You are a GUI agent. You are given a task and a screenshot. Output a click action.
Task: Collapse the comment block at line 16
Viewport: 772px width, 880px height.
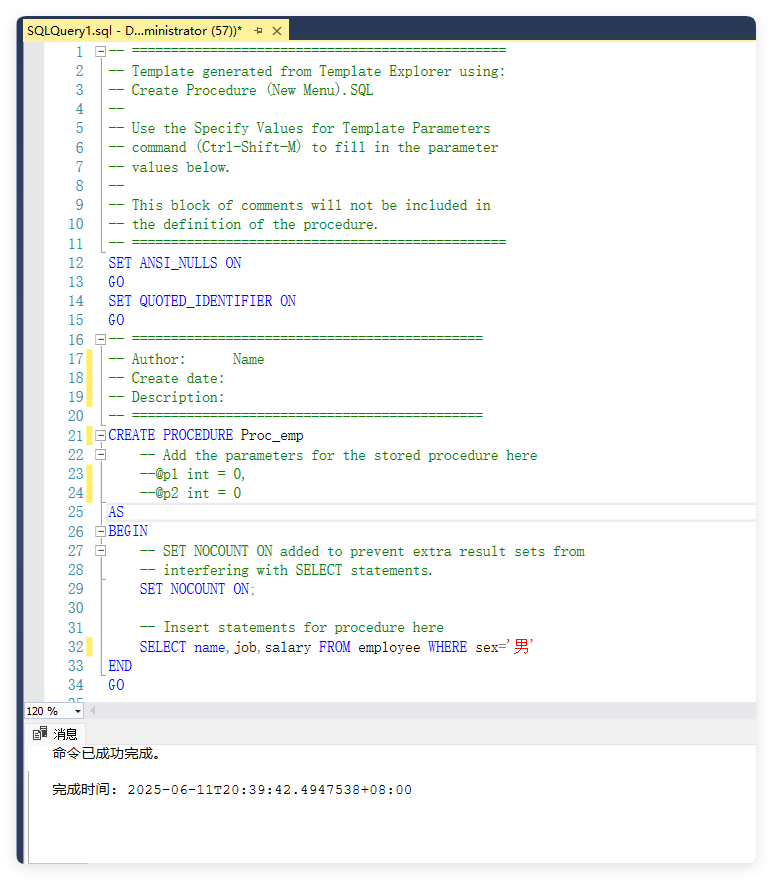click(x=100, y=340)
